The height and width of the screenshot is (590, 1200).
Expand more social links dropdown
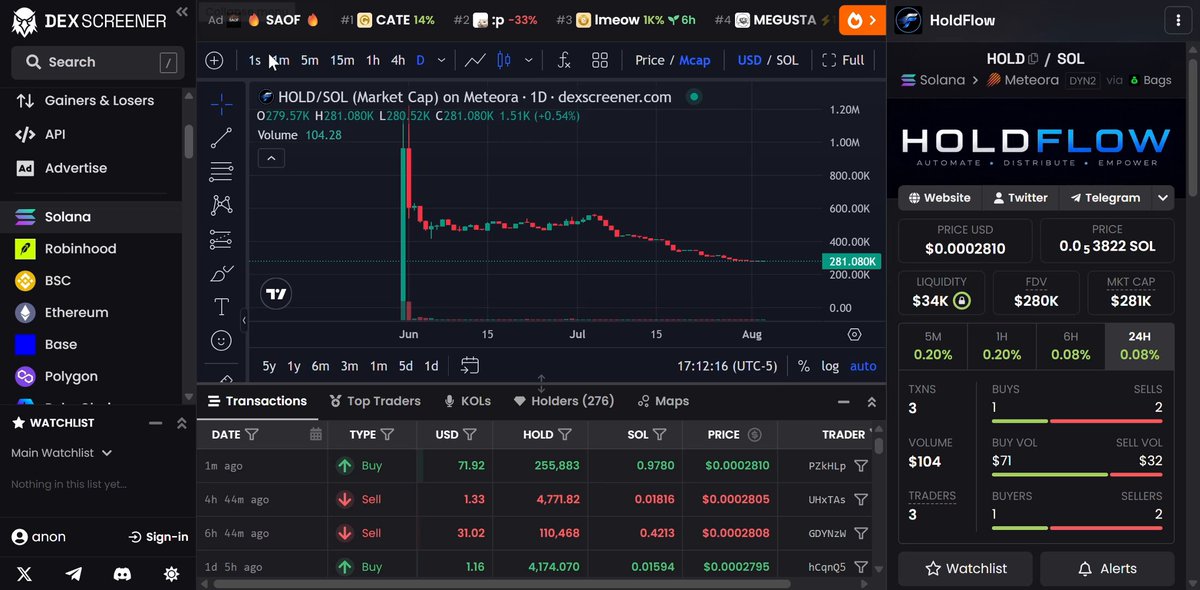click(1162, 198)
